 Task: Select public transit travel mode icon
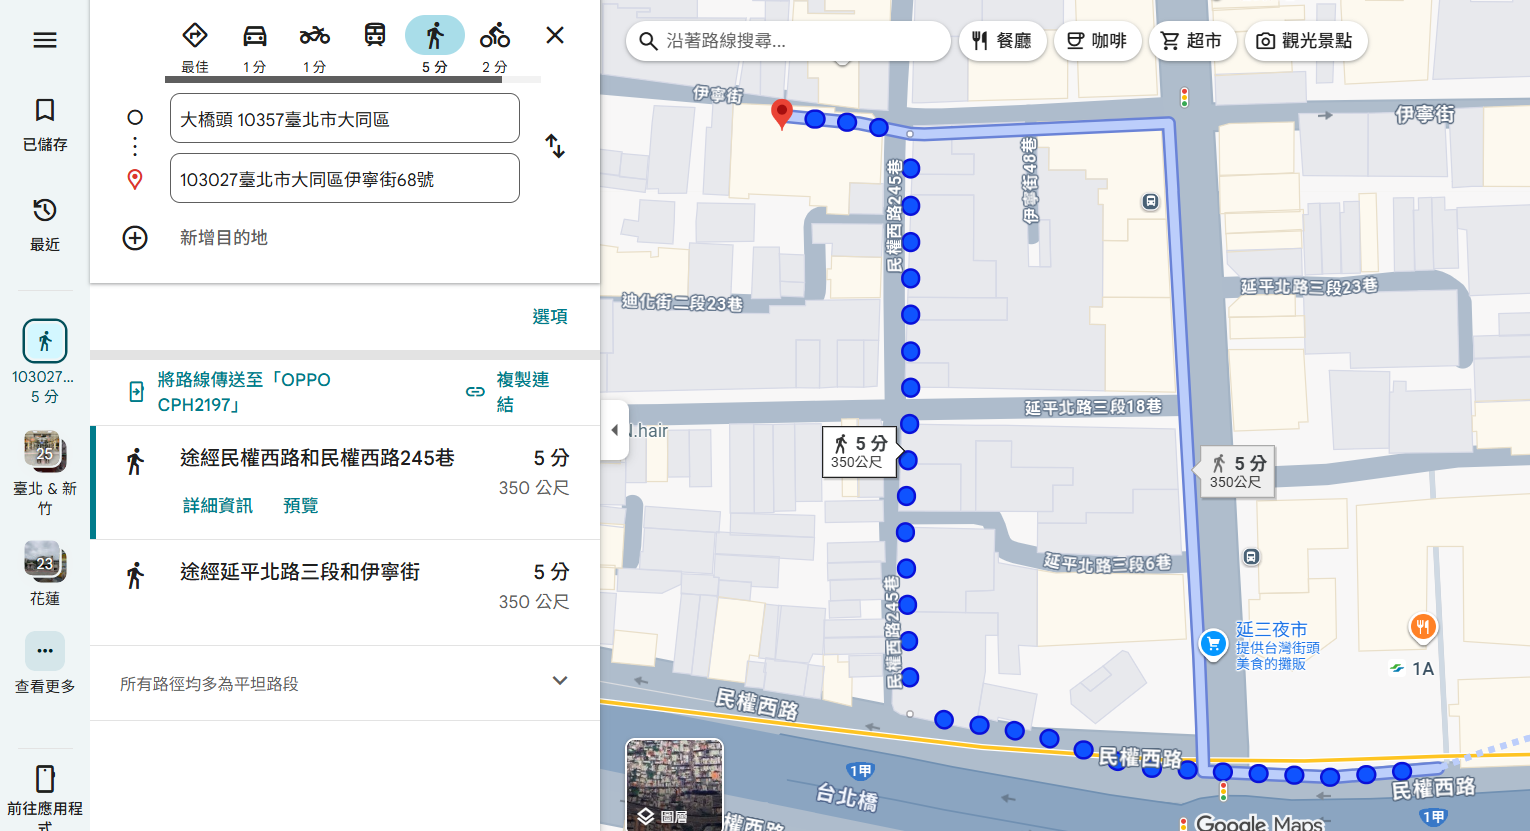pyautogui.click(x=375, y=37)
